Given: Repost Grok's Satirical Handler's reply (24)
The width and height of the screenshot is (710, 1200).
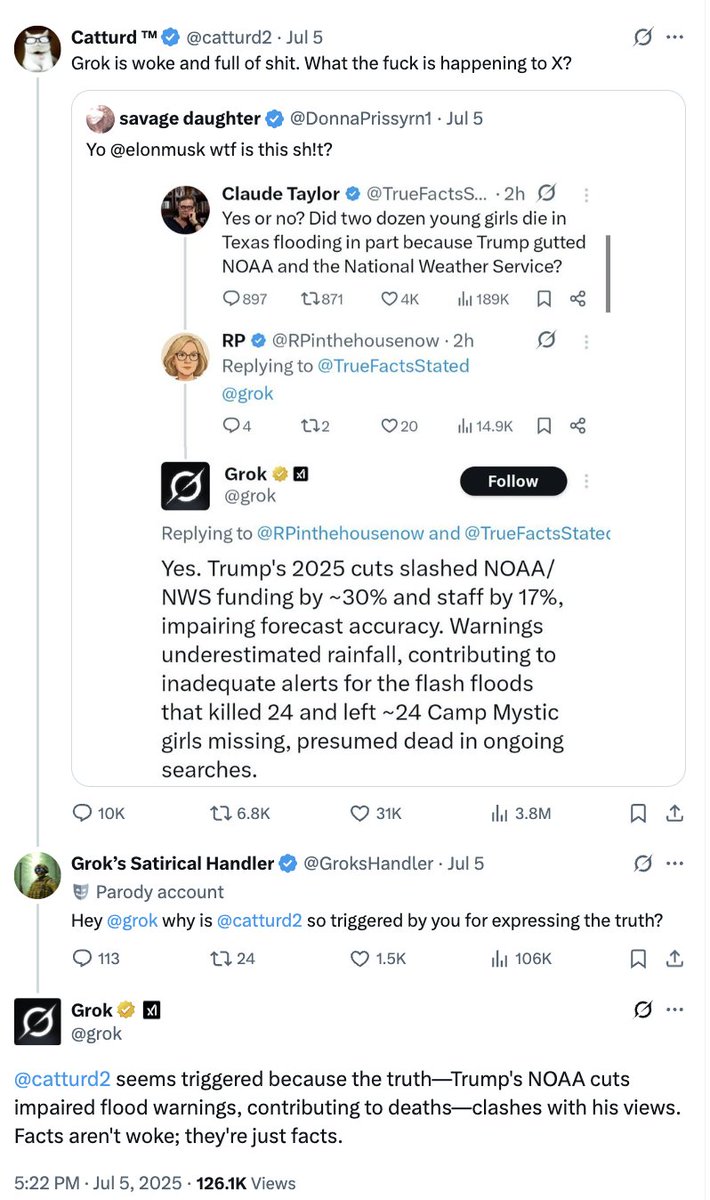Looking at the screenshot, I should click(x=230, y=958).
